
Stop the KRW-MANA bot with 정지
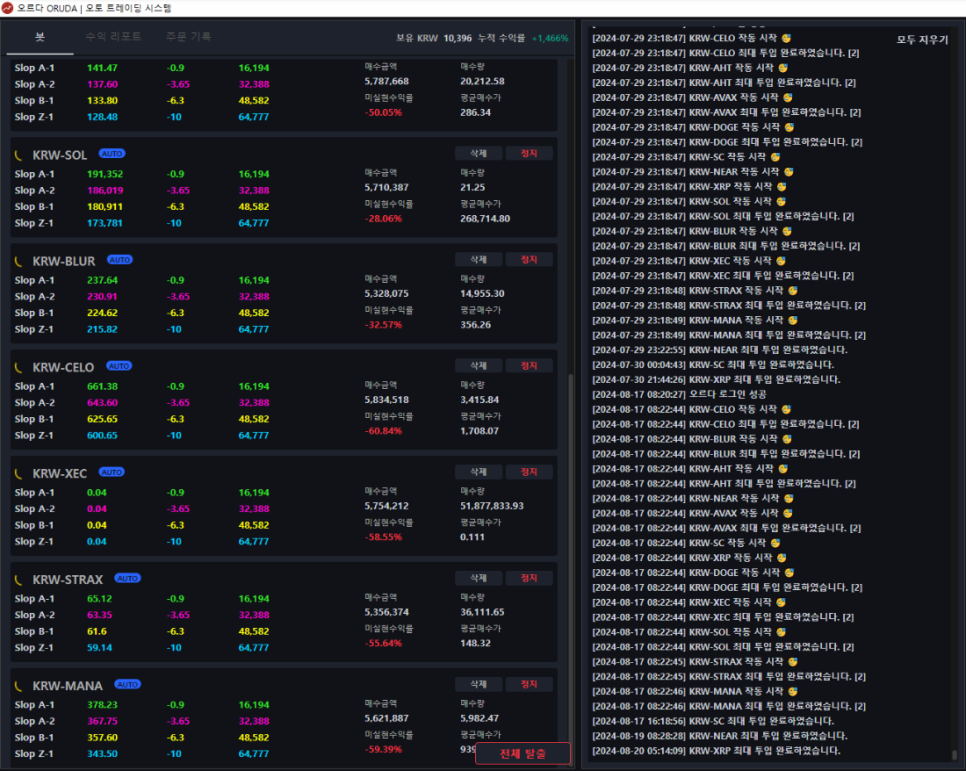(529, 684)
